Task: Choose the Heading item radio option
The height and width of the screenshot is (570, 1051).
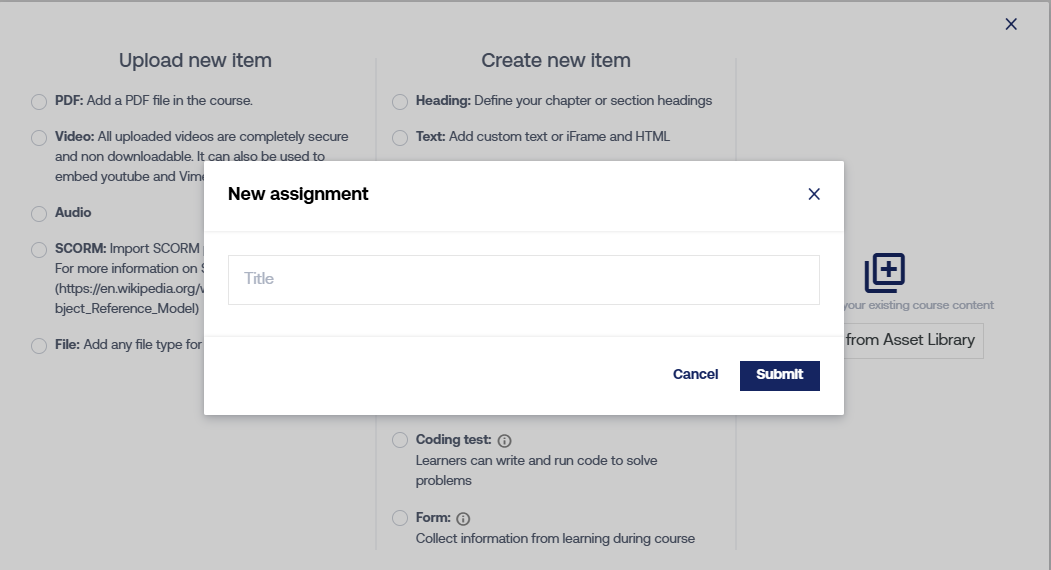Action: pos(400,101)
